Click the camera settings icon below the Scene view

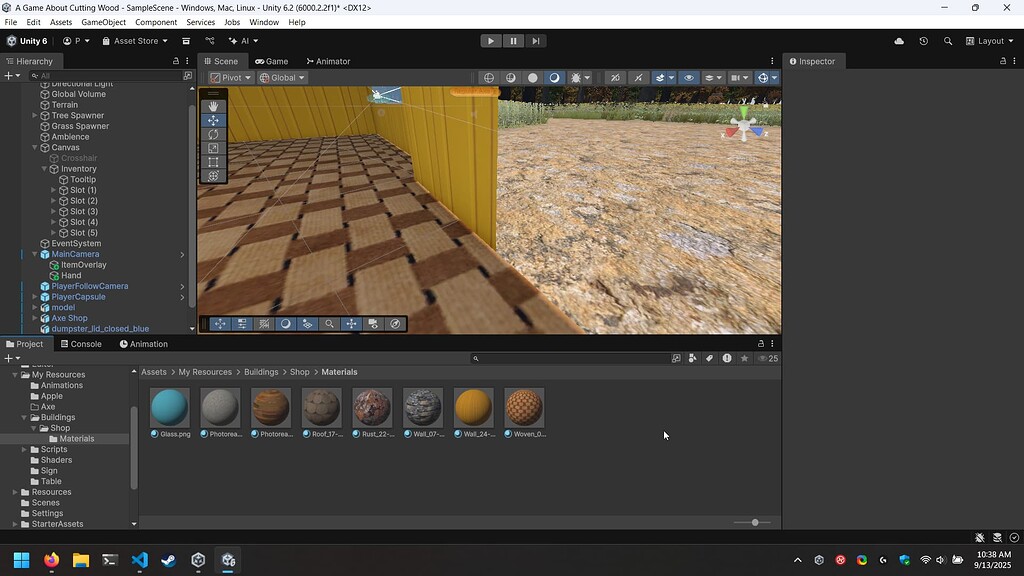(374, 324)
